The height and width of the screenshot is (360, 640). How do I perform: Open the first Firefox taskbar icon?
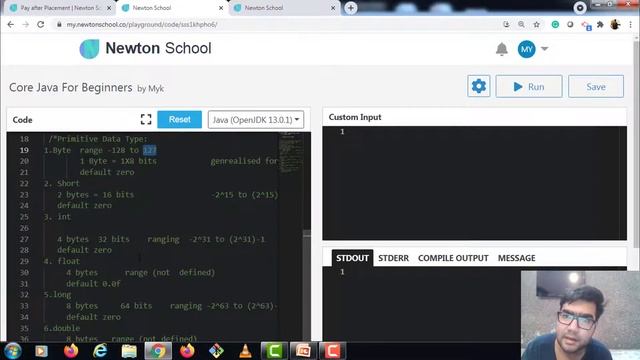pyautogui.click(x=71, y=351)
